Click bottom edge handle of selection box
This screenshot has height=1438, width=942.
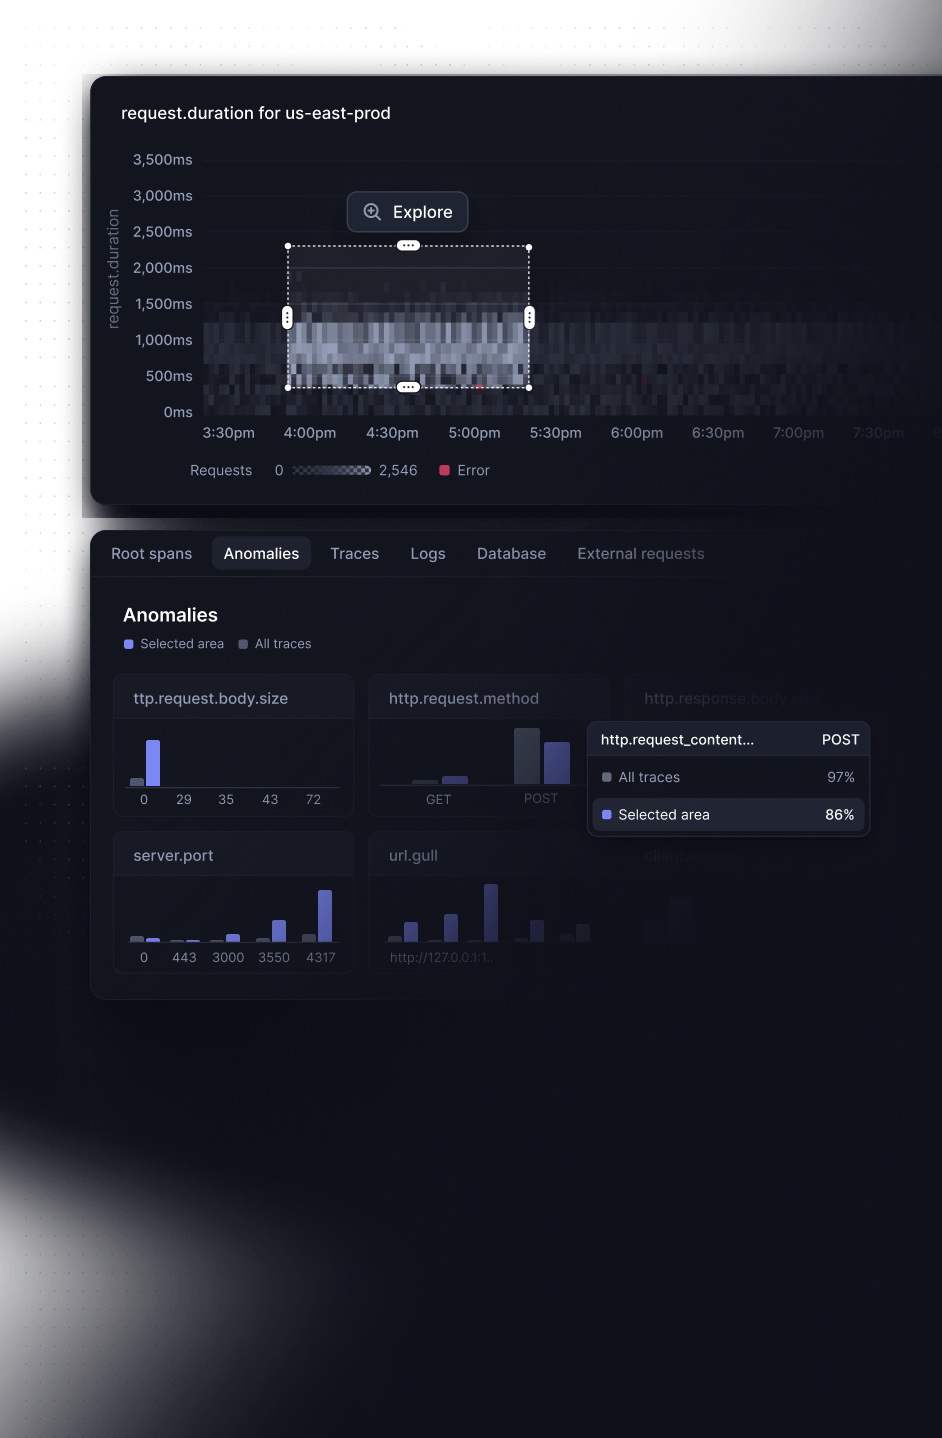pos(408,387)
